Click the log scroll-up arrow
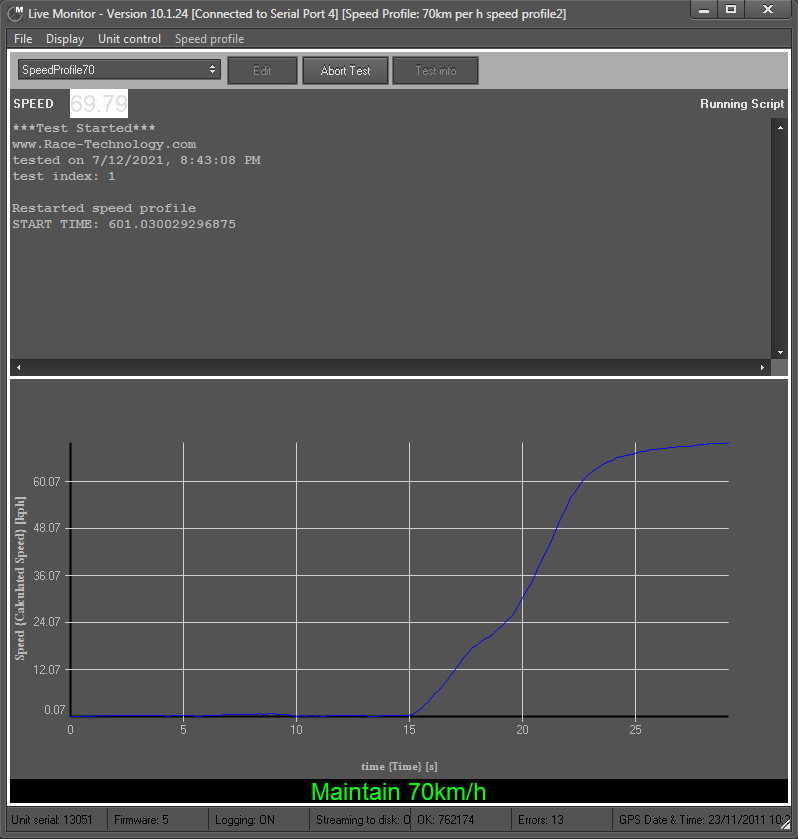The image size is (798, 839). pyautogui.click(x=780, y=126)
